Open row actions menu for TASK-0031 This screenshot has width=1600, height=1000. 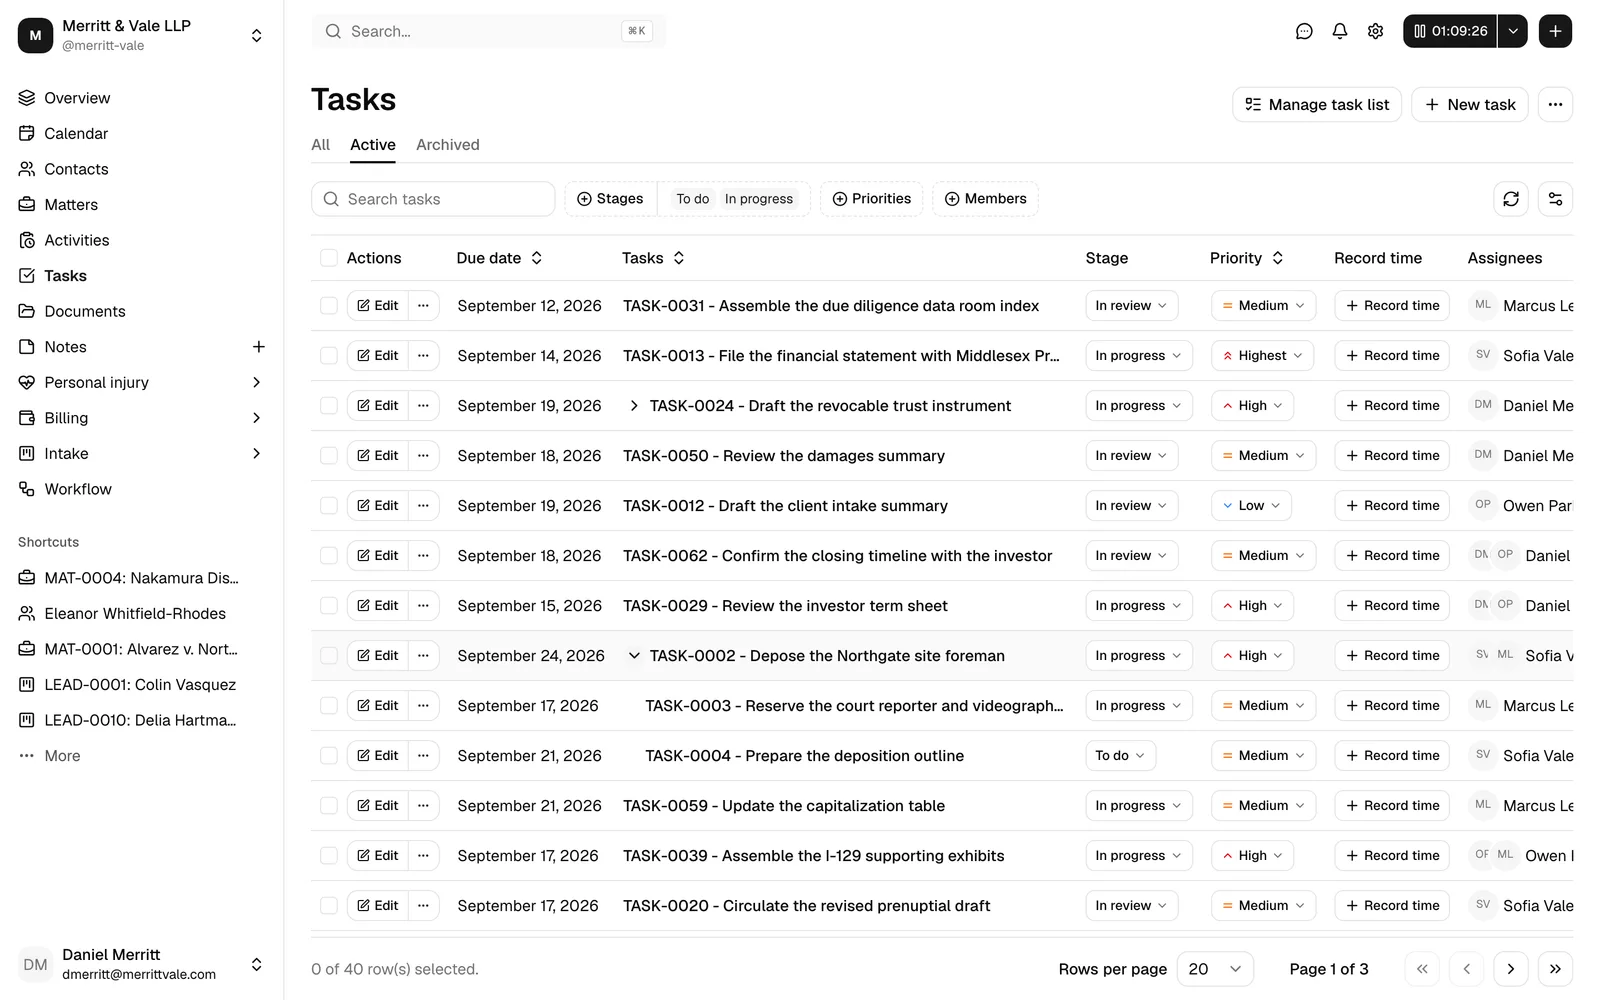coord(423,306)
